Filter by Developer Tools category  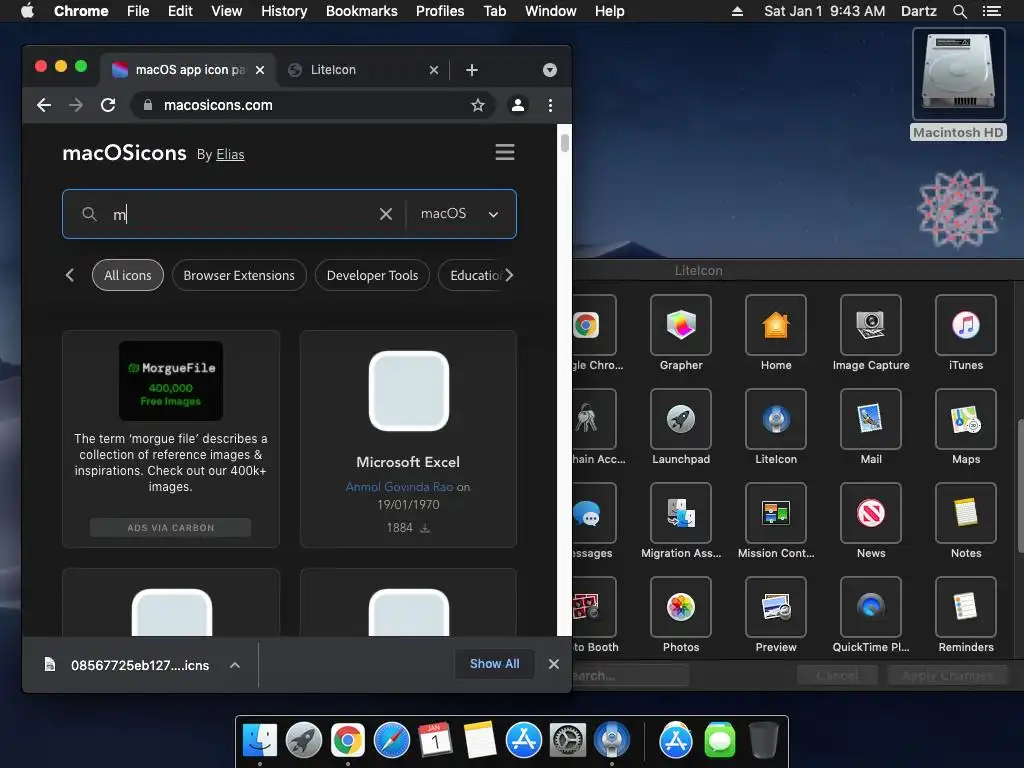372,275
